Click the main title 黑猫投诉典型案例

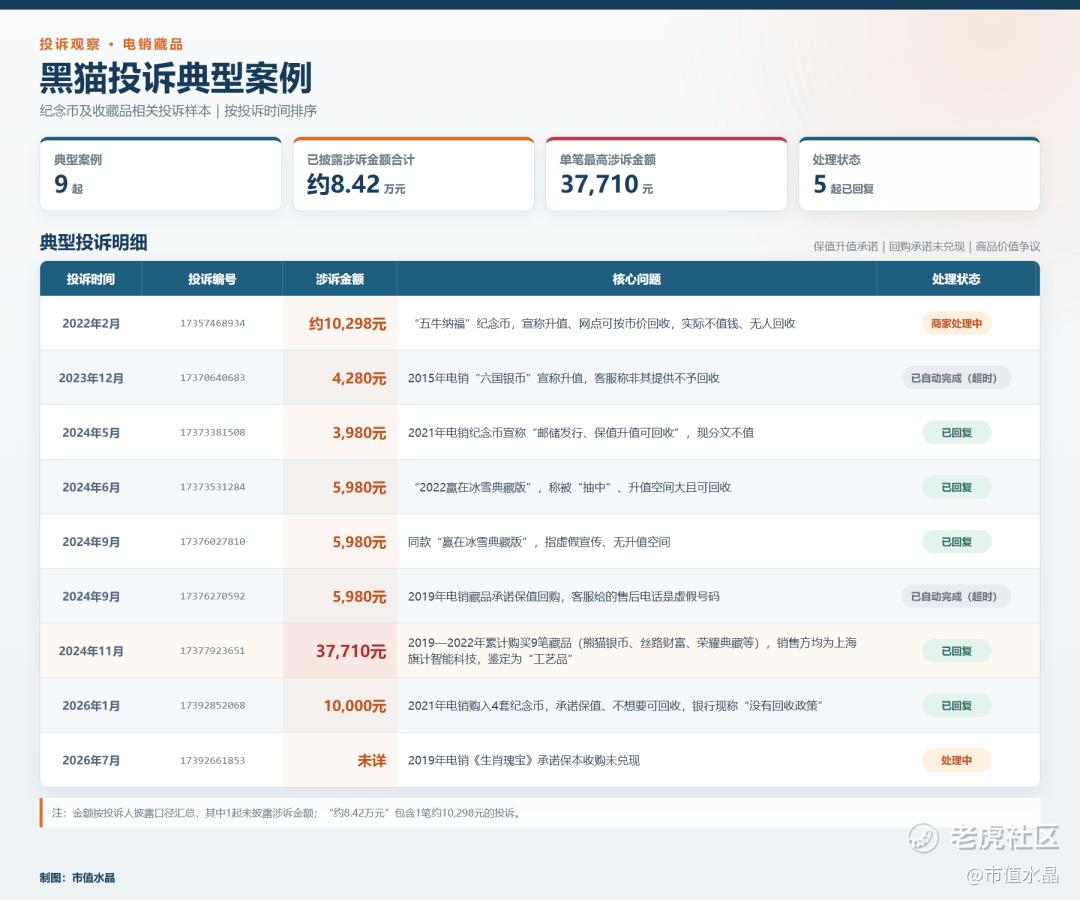(x=176, y=77)
